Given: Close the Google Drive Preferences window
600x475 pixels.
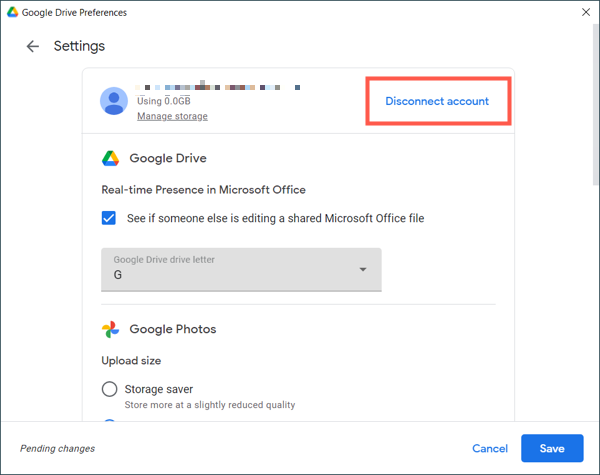Looking at the screenshot, I should (x=585, y=13).
